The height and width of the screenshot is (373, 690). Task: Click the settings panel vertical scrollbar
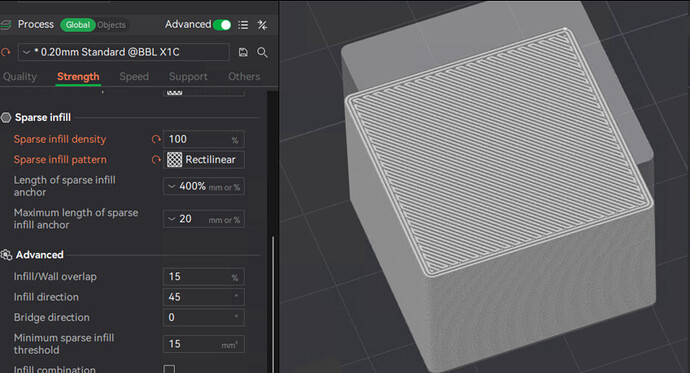pos(273,304)
